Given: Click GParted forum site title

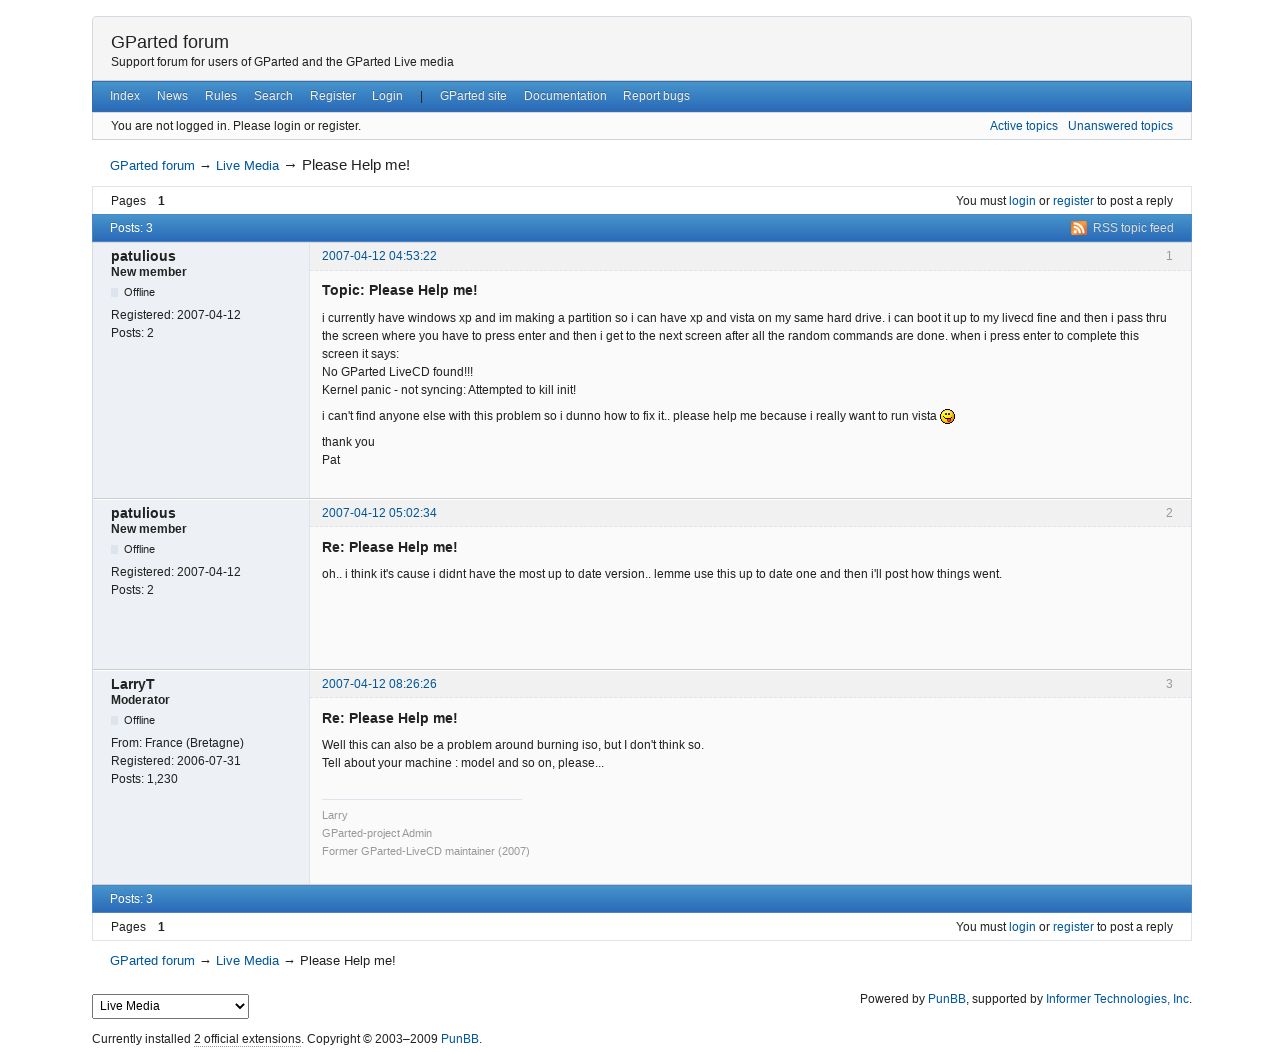Looking at the screenshot, I should [170, 42].
